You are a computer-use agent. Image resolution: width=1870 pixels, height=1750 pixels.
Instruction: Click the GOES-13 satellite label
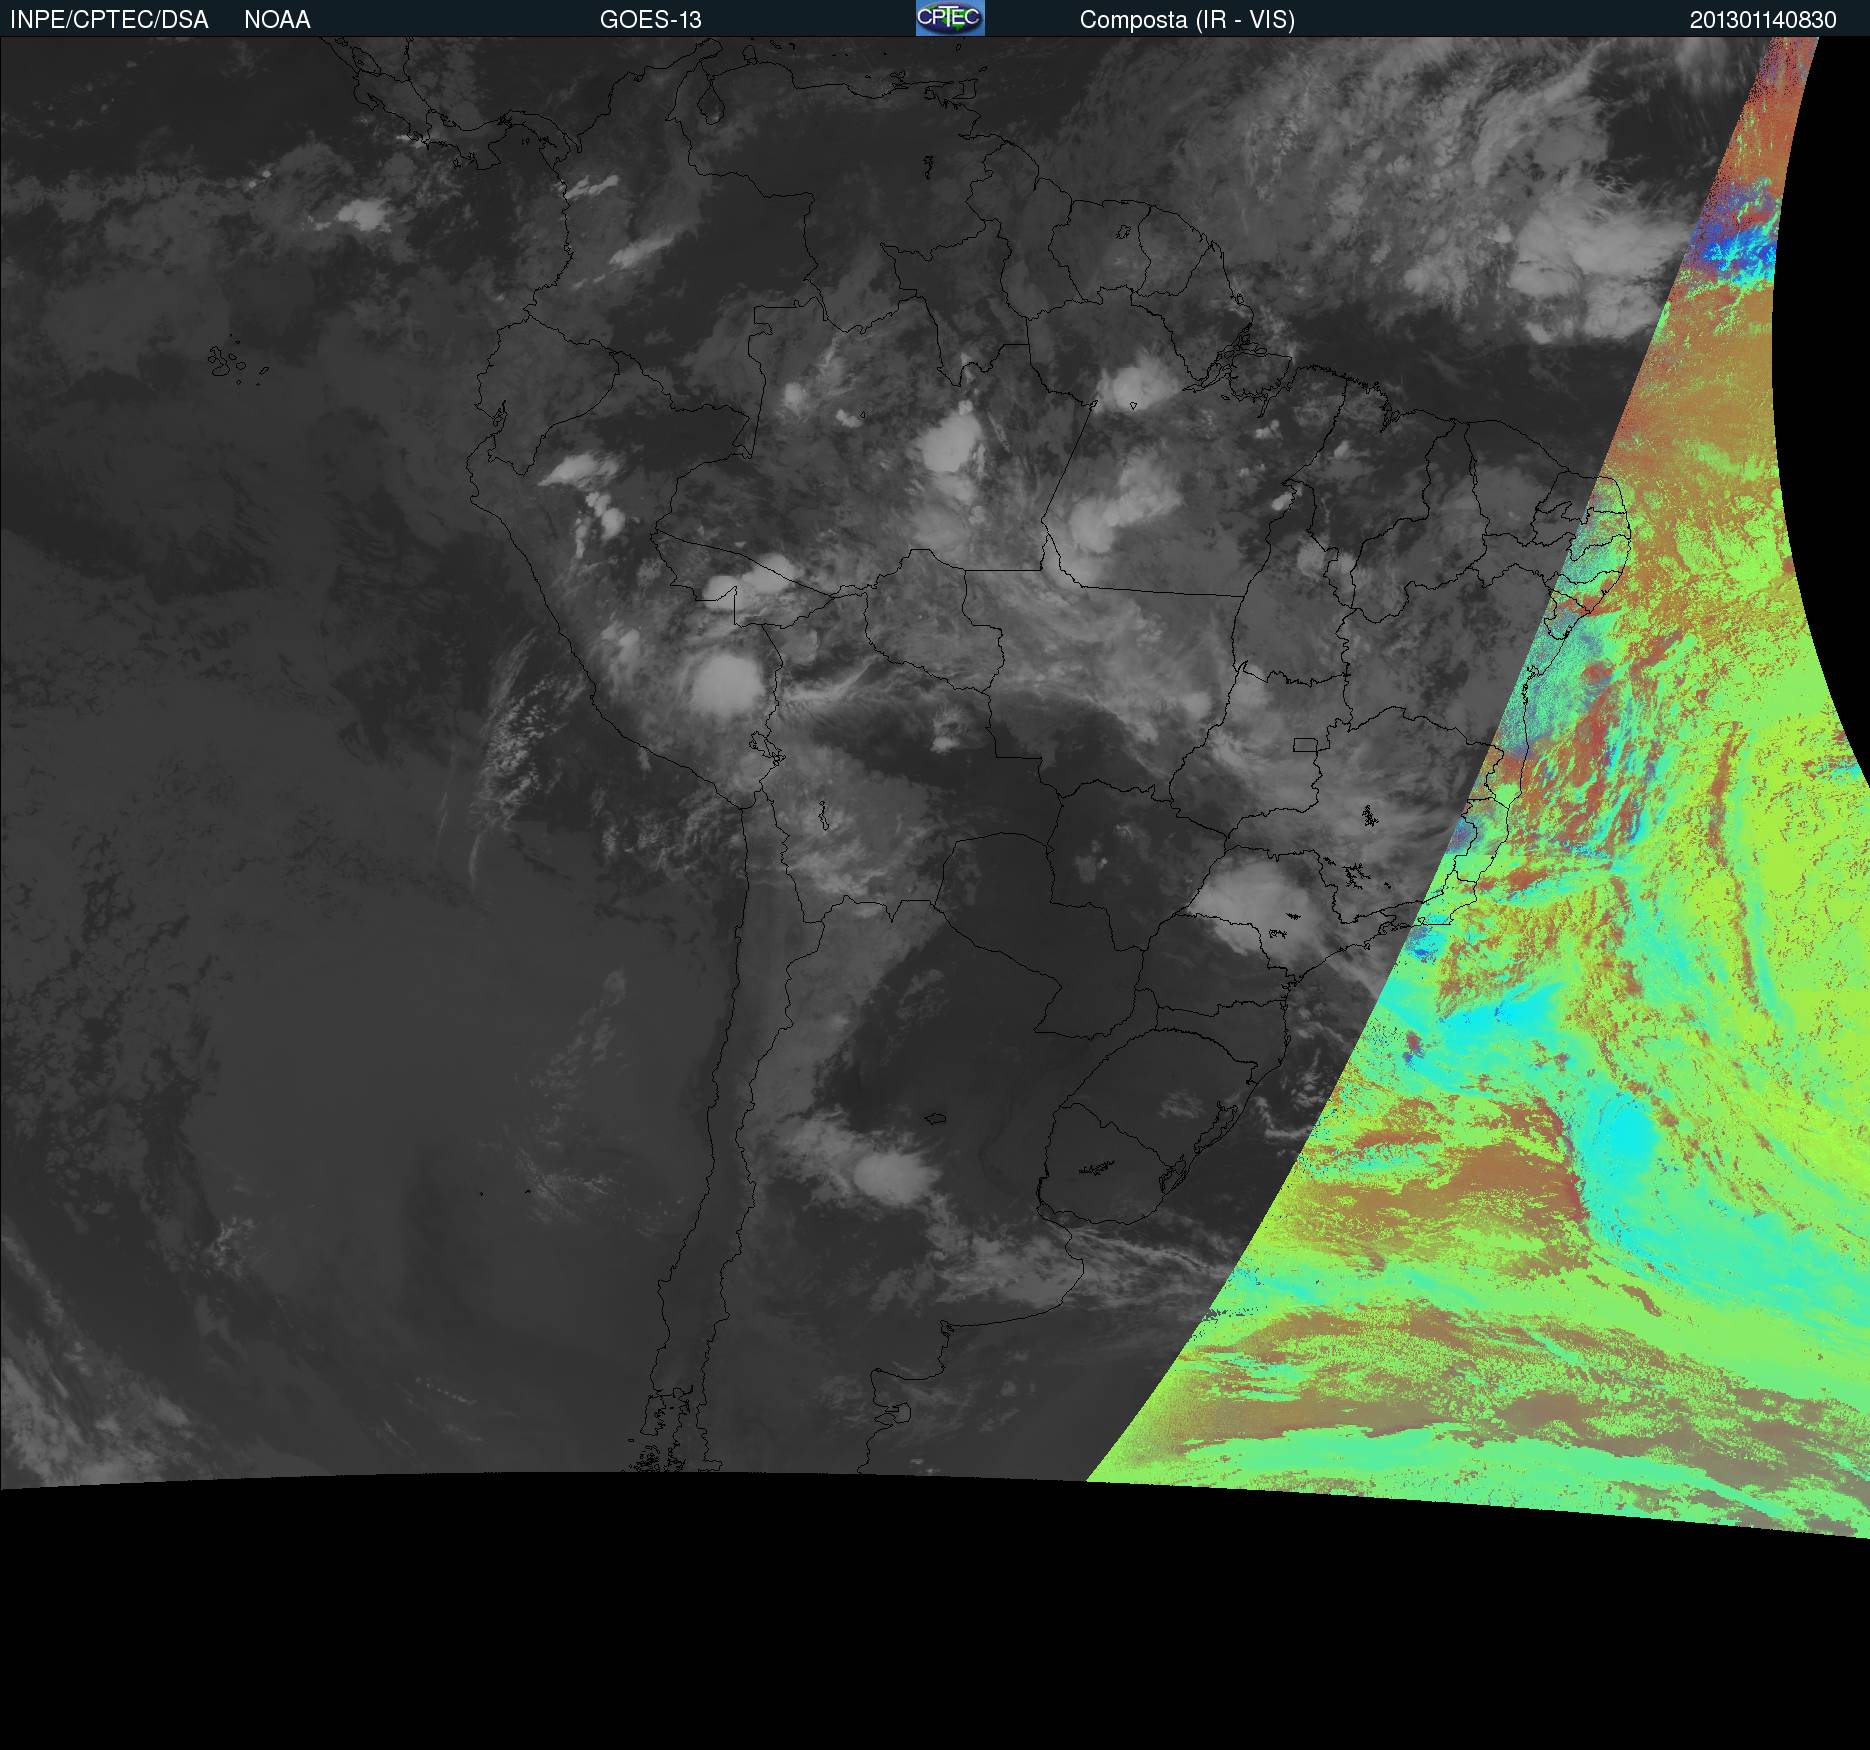tap(651, 20)
